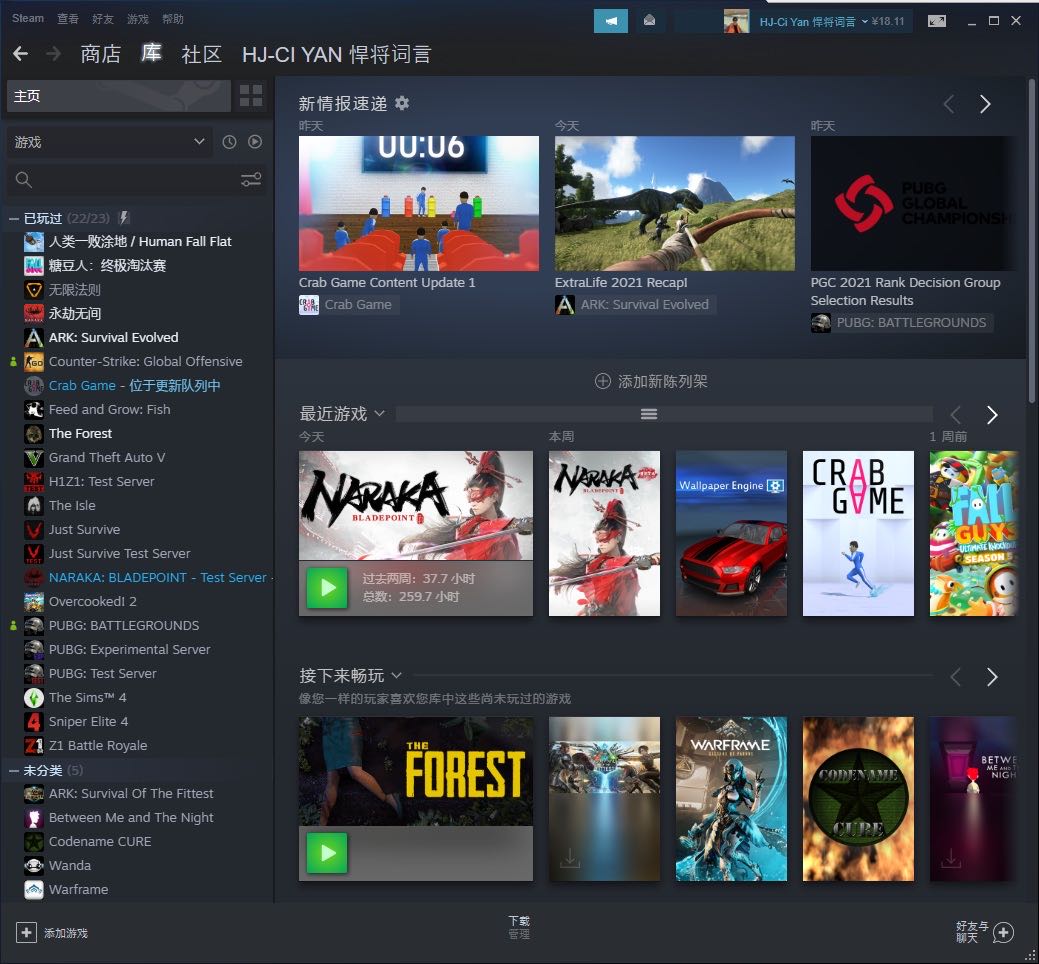The width and height of the screenshot is (1039, 964).
Task: Toggle Big Picture mode icon
Action: click(x=936, y=20)
